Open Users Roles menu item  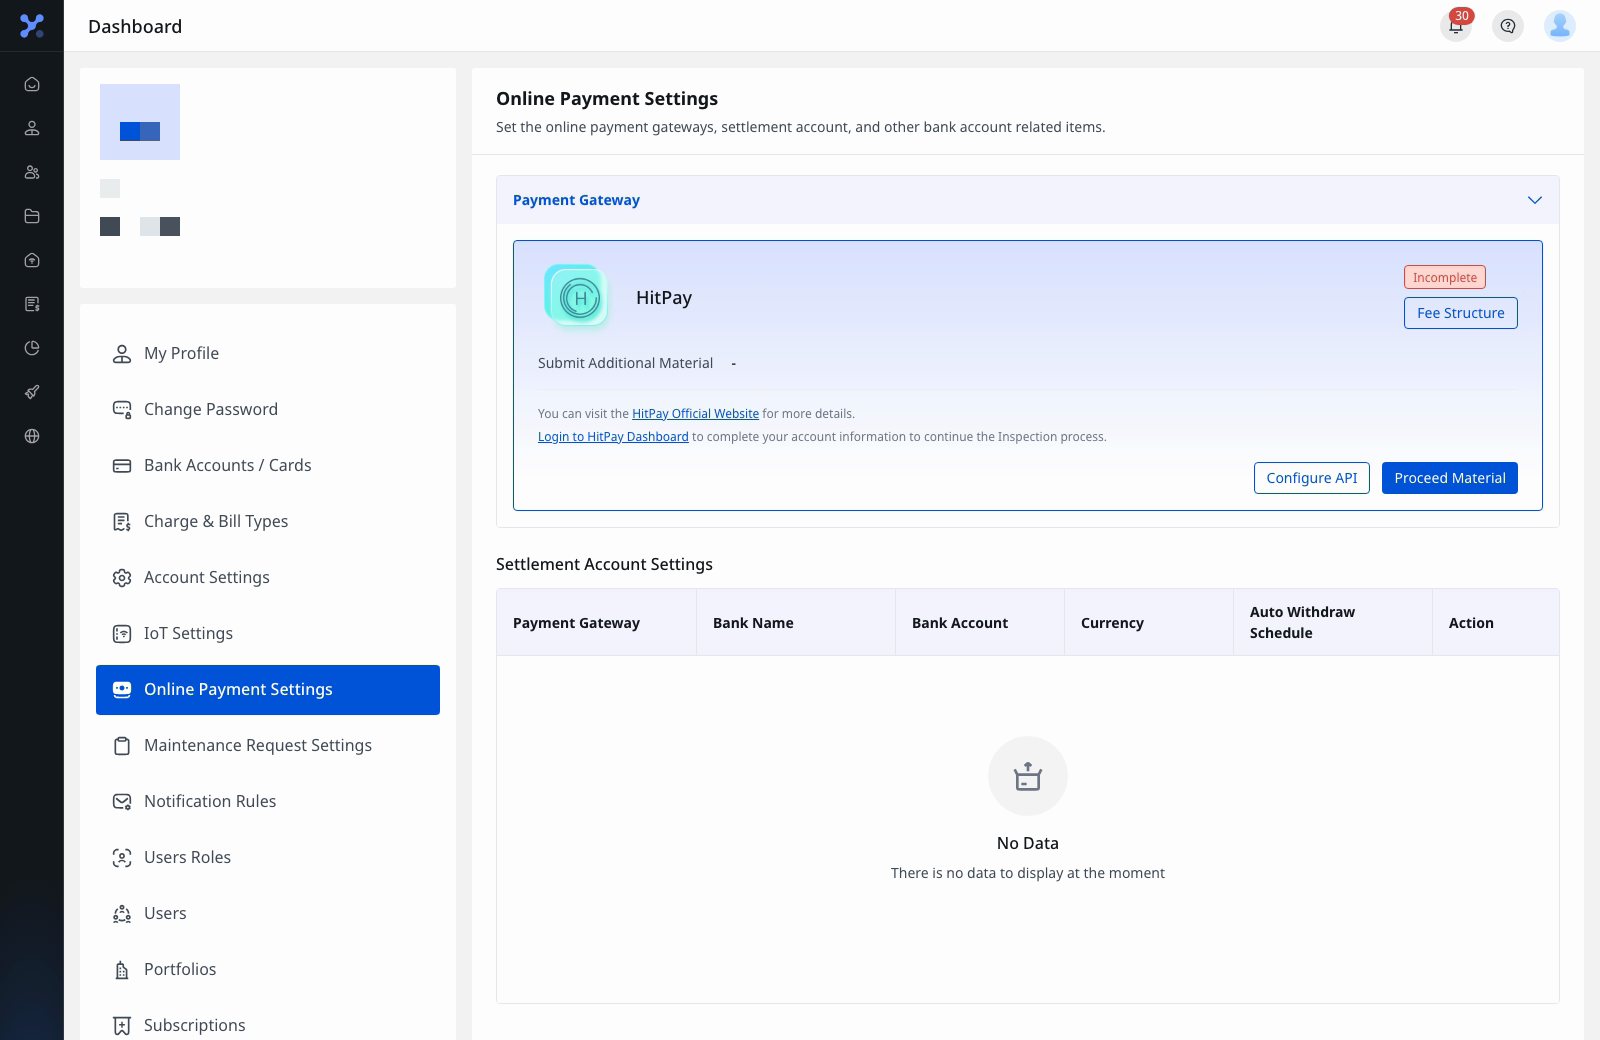(x=268, y=858)
